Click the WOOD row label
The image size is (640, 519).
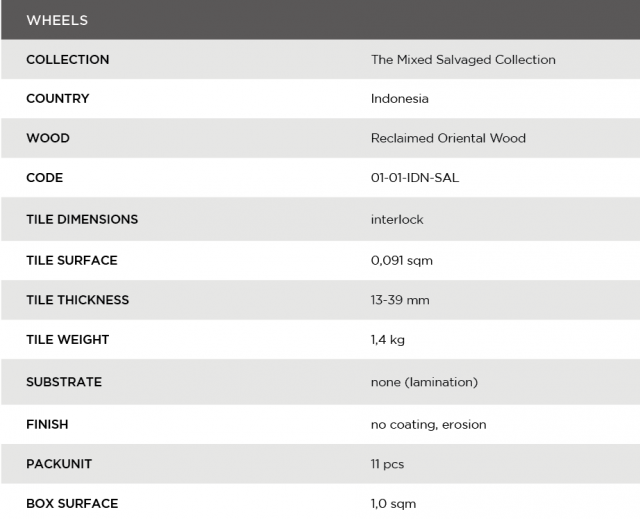(48, 138)
